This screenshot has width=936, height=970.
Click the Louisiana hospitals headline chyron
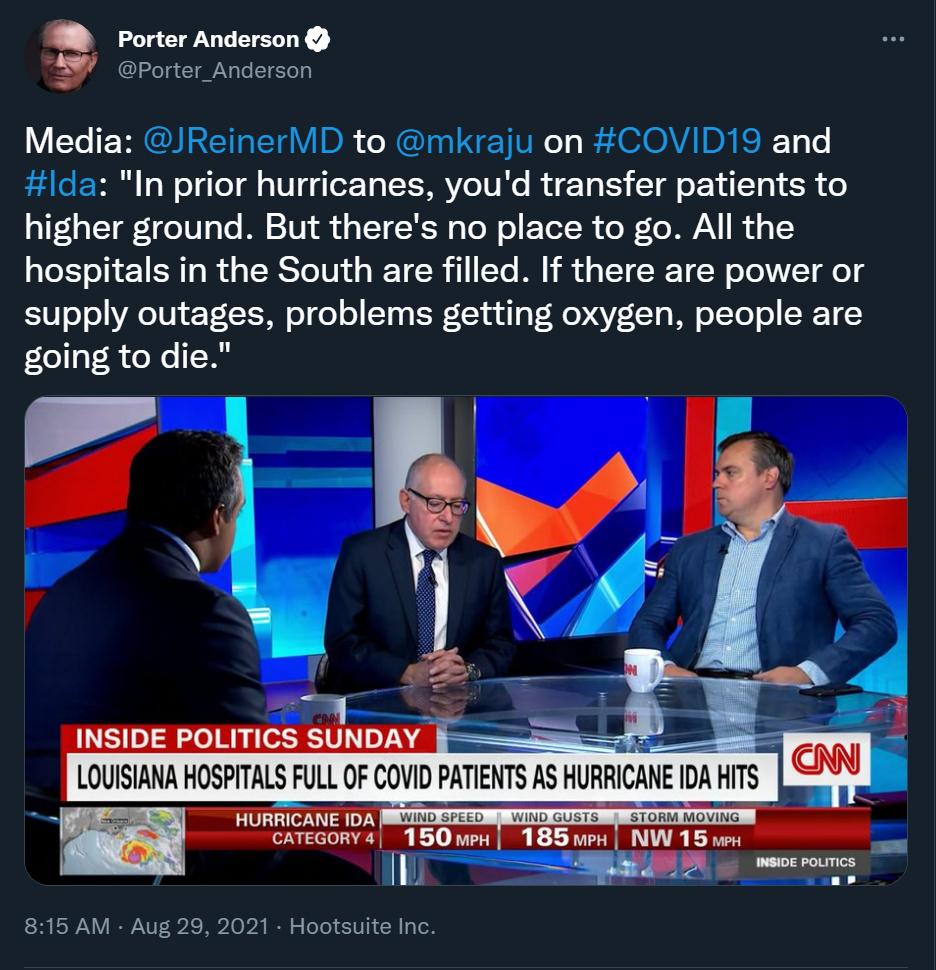pyautogui.click(x=418, y=777)
